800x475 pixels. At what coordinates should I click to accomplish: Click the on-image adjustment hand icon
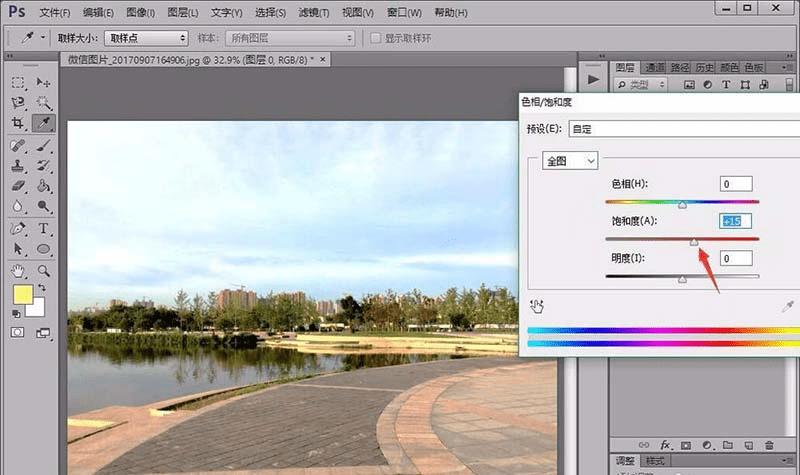tap(536, 305)
